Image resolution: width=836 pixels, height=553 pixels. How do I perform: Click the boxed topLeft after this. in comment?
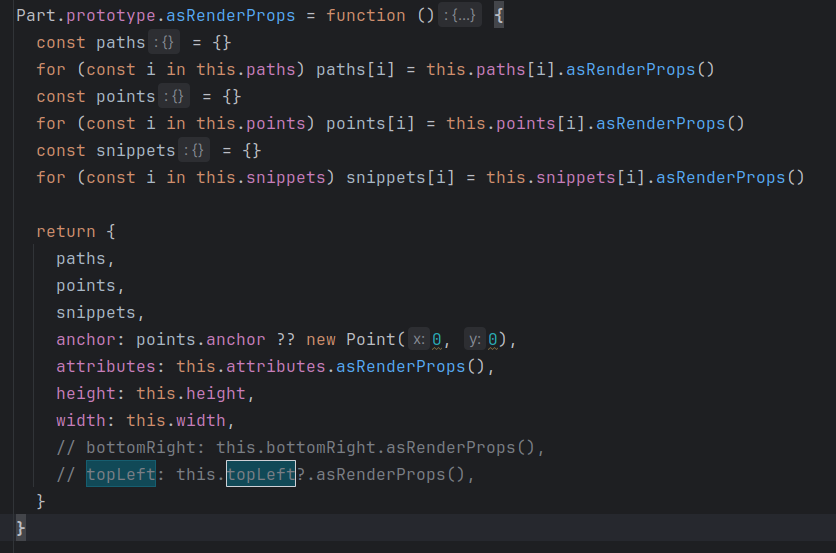[x=260, y=474]
